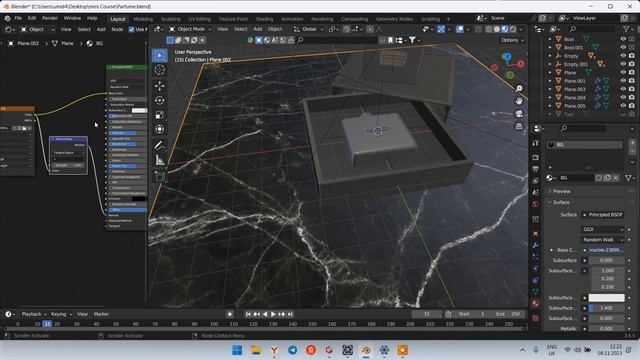Open File Explorer from the taskbar
640x360 pixels.
click(x=256, y=350)
